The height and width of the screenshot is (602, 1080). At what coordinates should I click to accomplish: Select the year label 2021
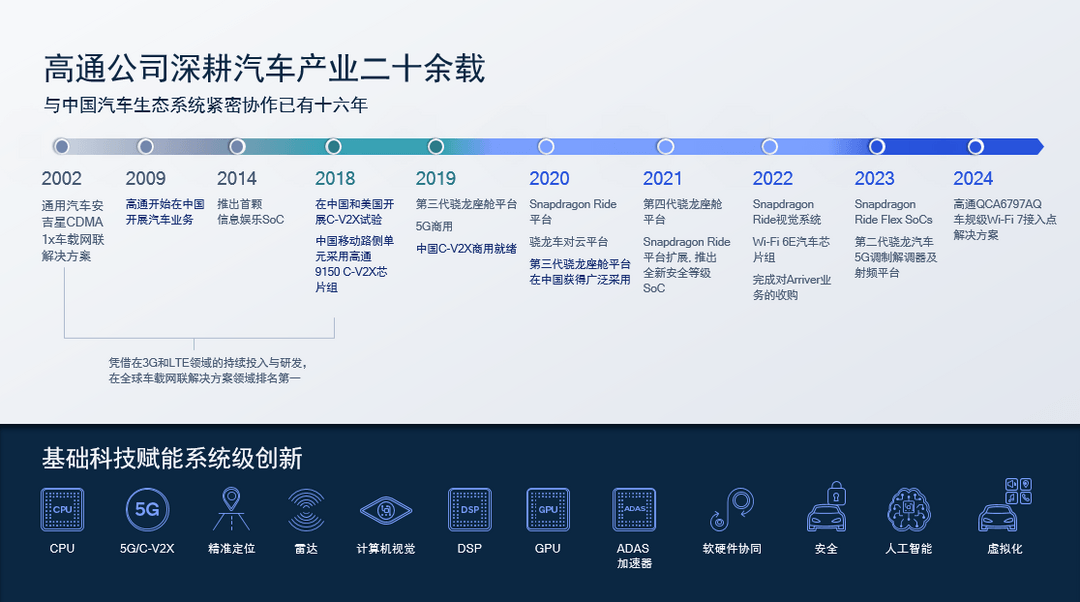663,179
